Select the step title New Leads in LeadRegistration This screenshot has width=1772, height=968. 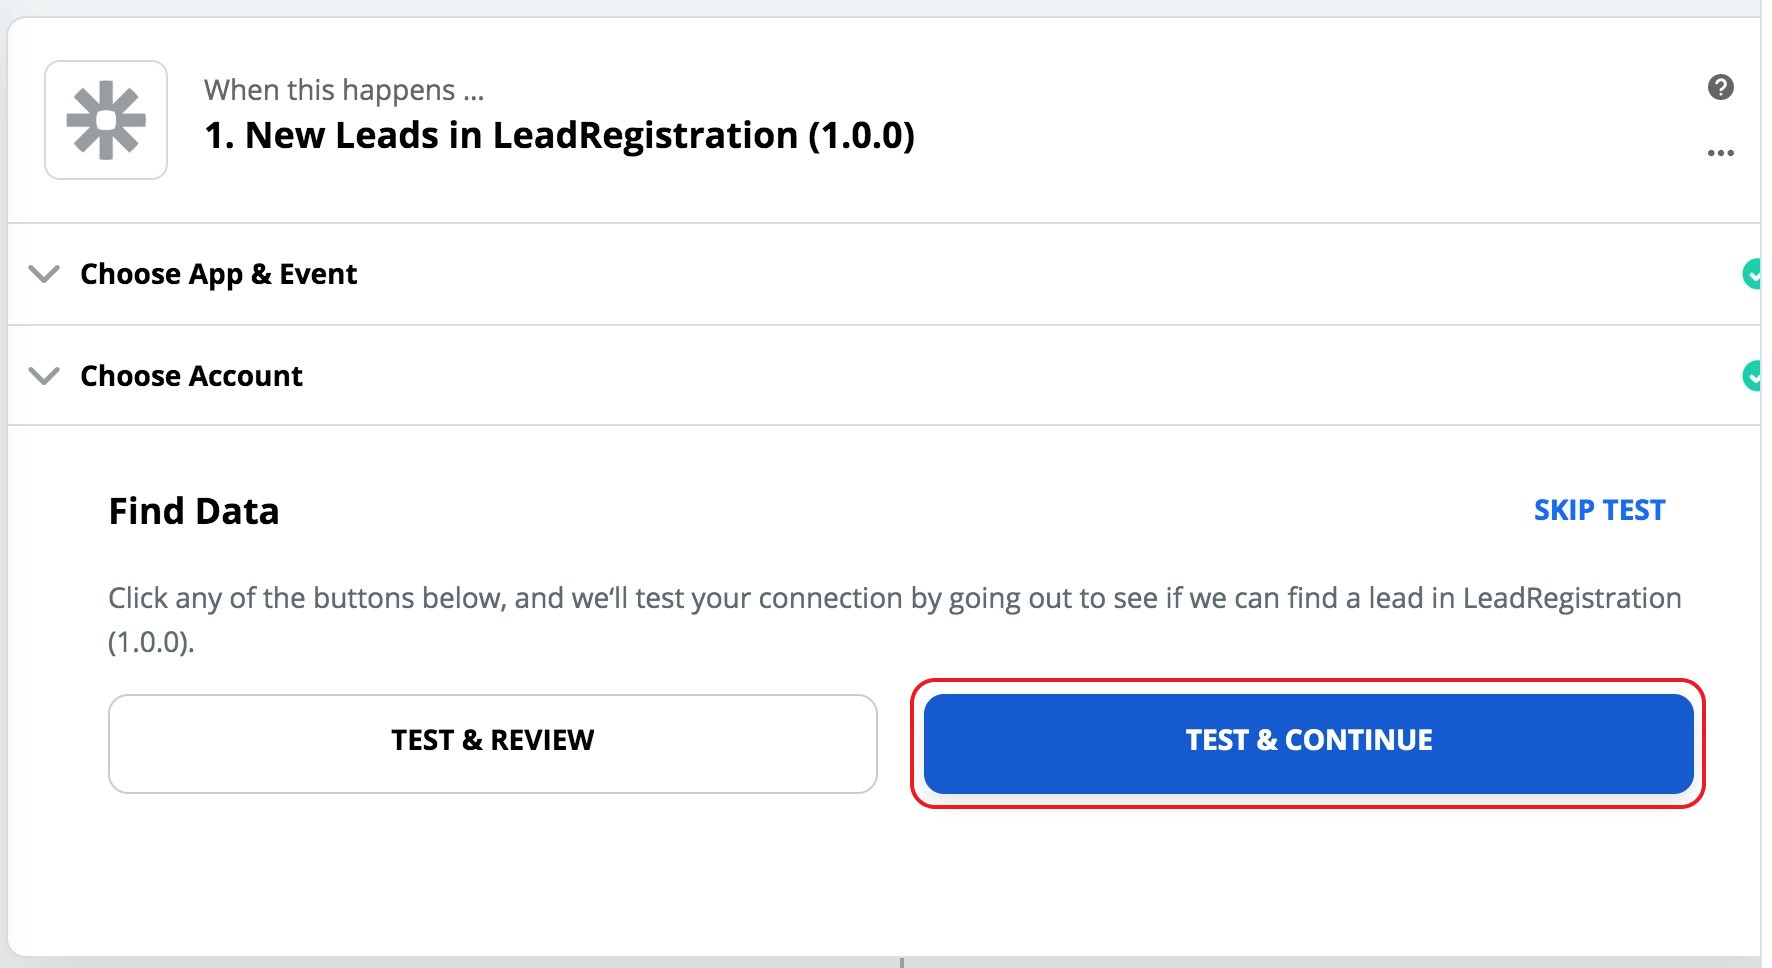pos(559,135)
